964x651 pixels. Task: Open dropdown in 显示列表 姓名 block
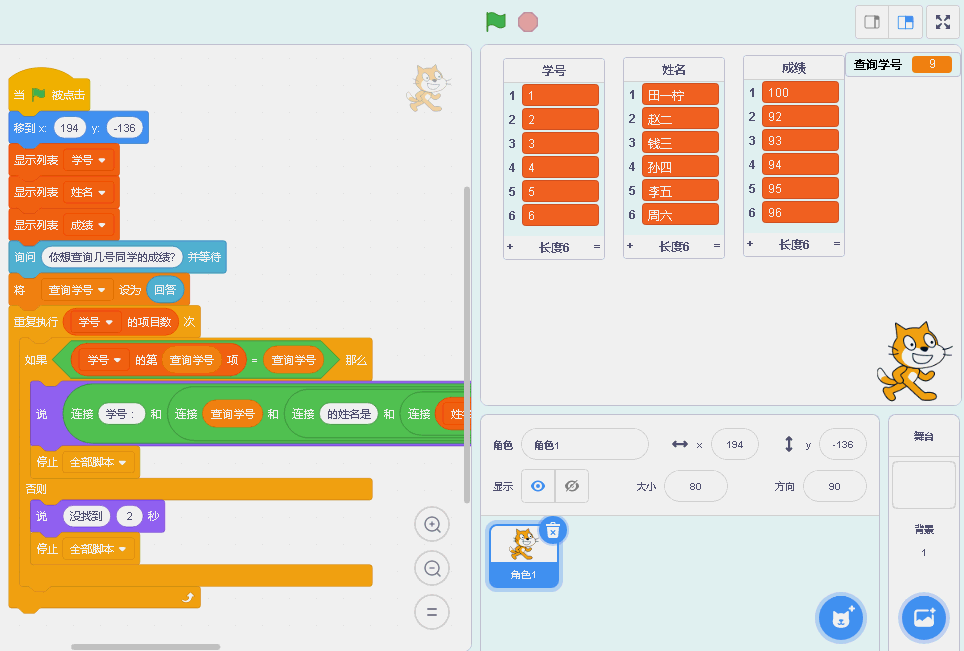[89, 192]
